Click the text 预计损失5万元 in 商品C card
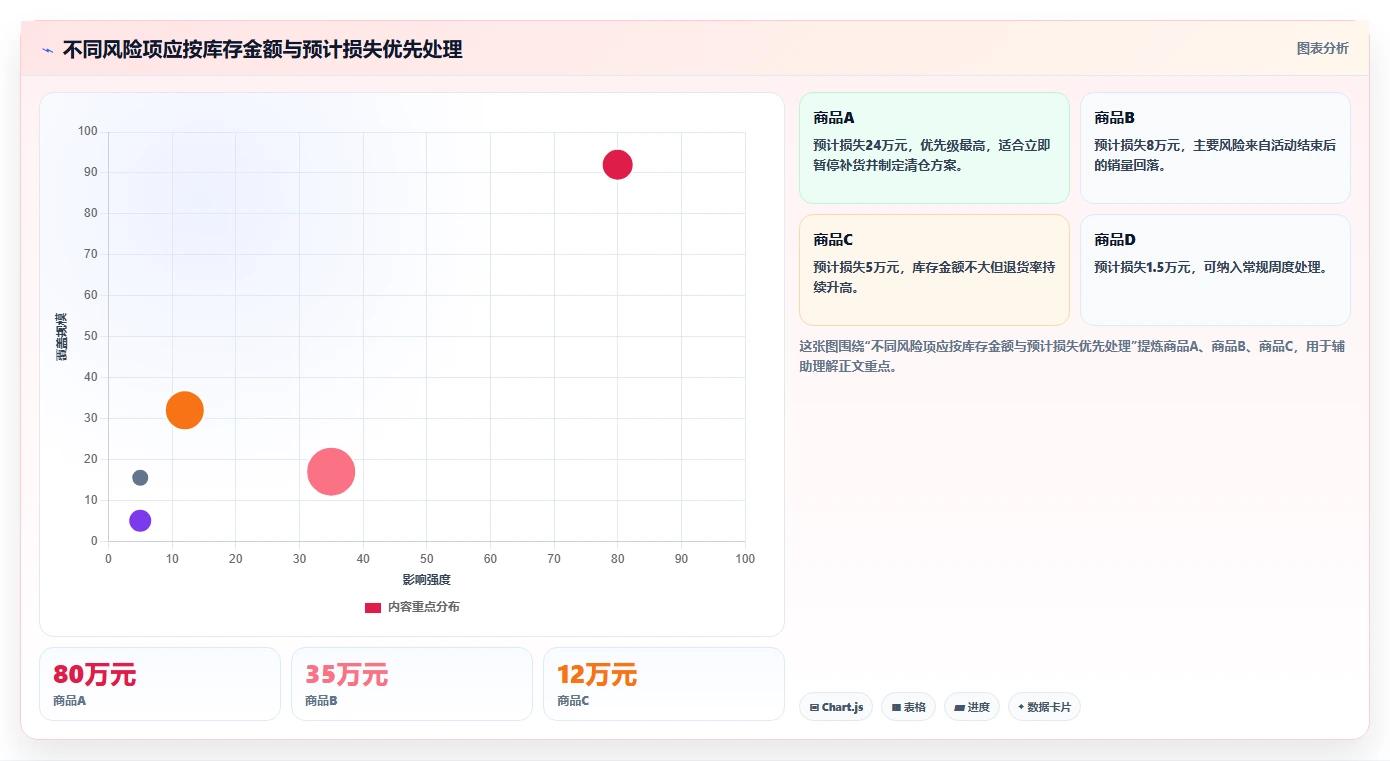The width and height of the screenshot is (1390, 761). pos(856,267)
